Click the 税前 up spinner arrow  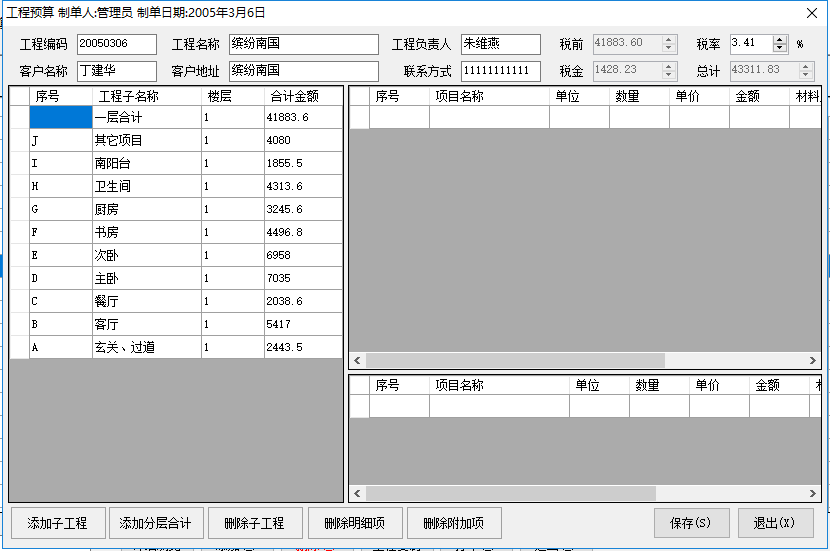(669, 40)
